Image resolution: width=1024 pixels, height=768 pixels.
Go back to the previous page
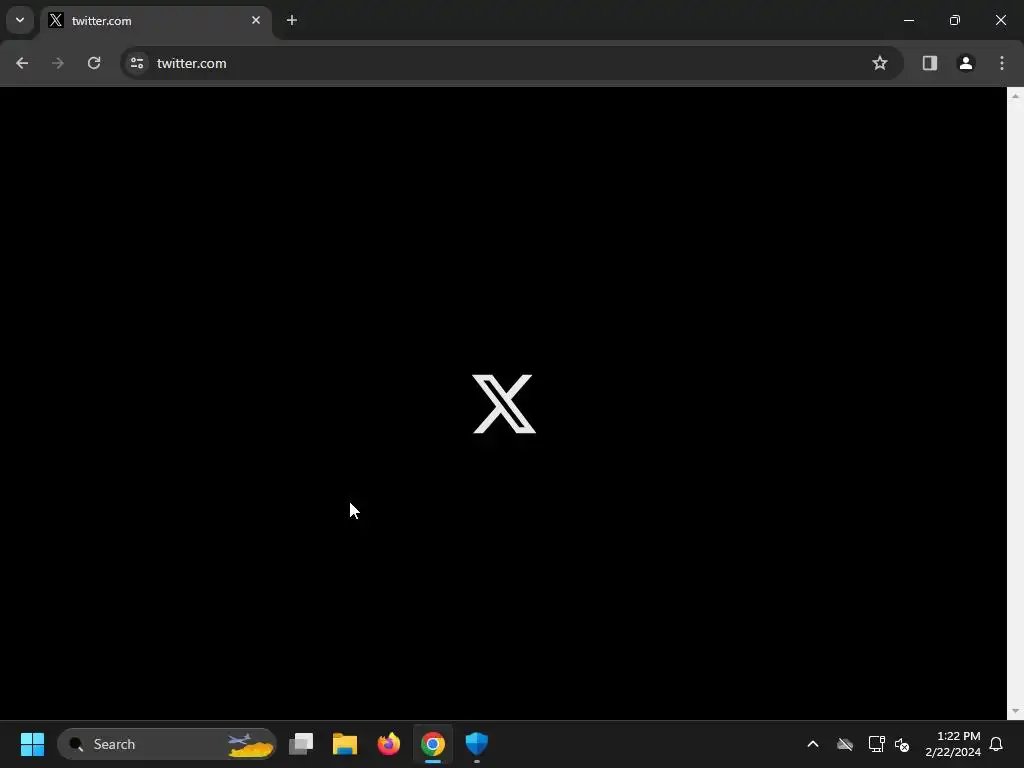(x=22, y=63)
